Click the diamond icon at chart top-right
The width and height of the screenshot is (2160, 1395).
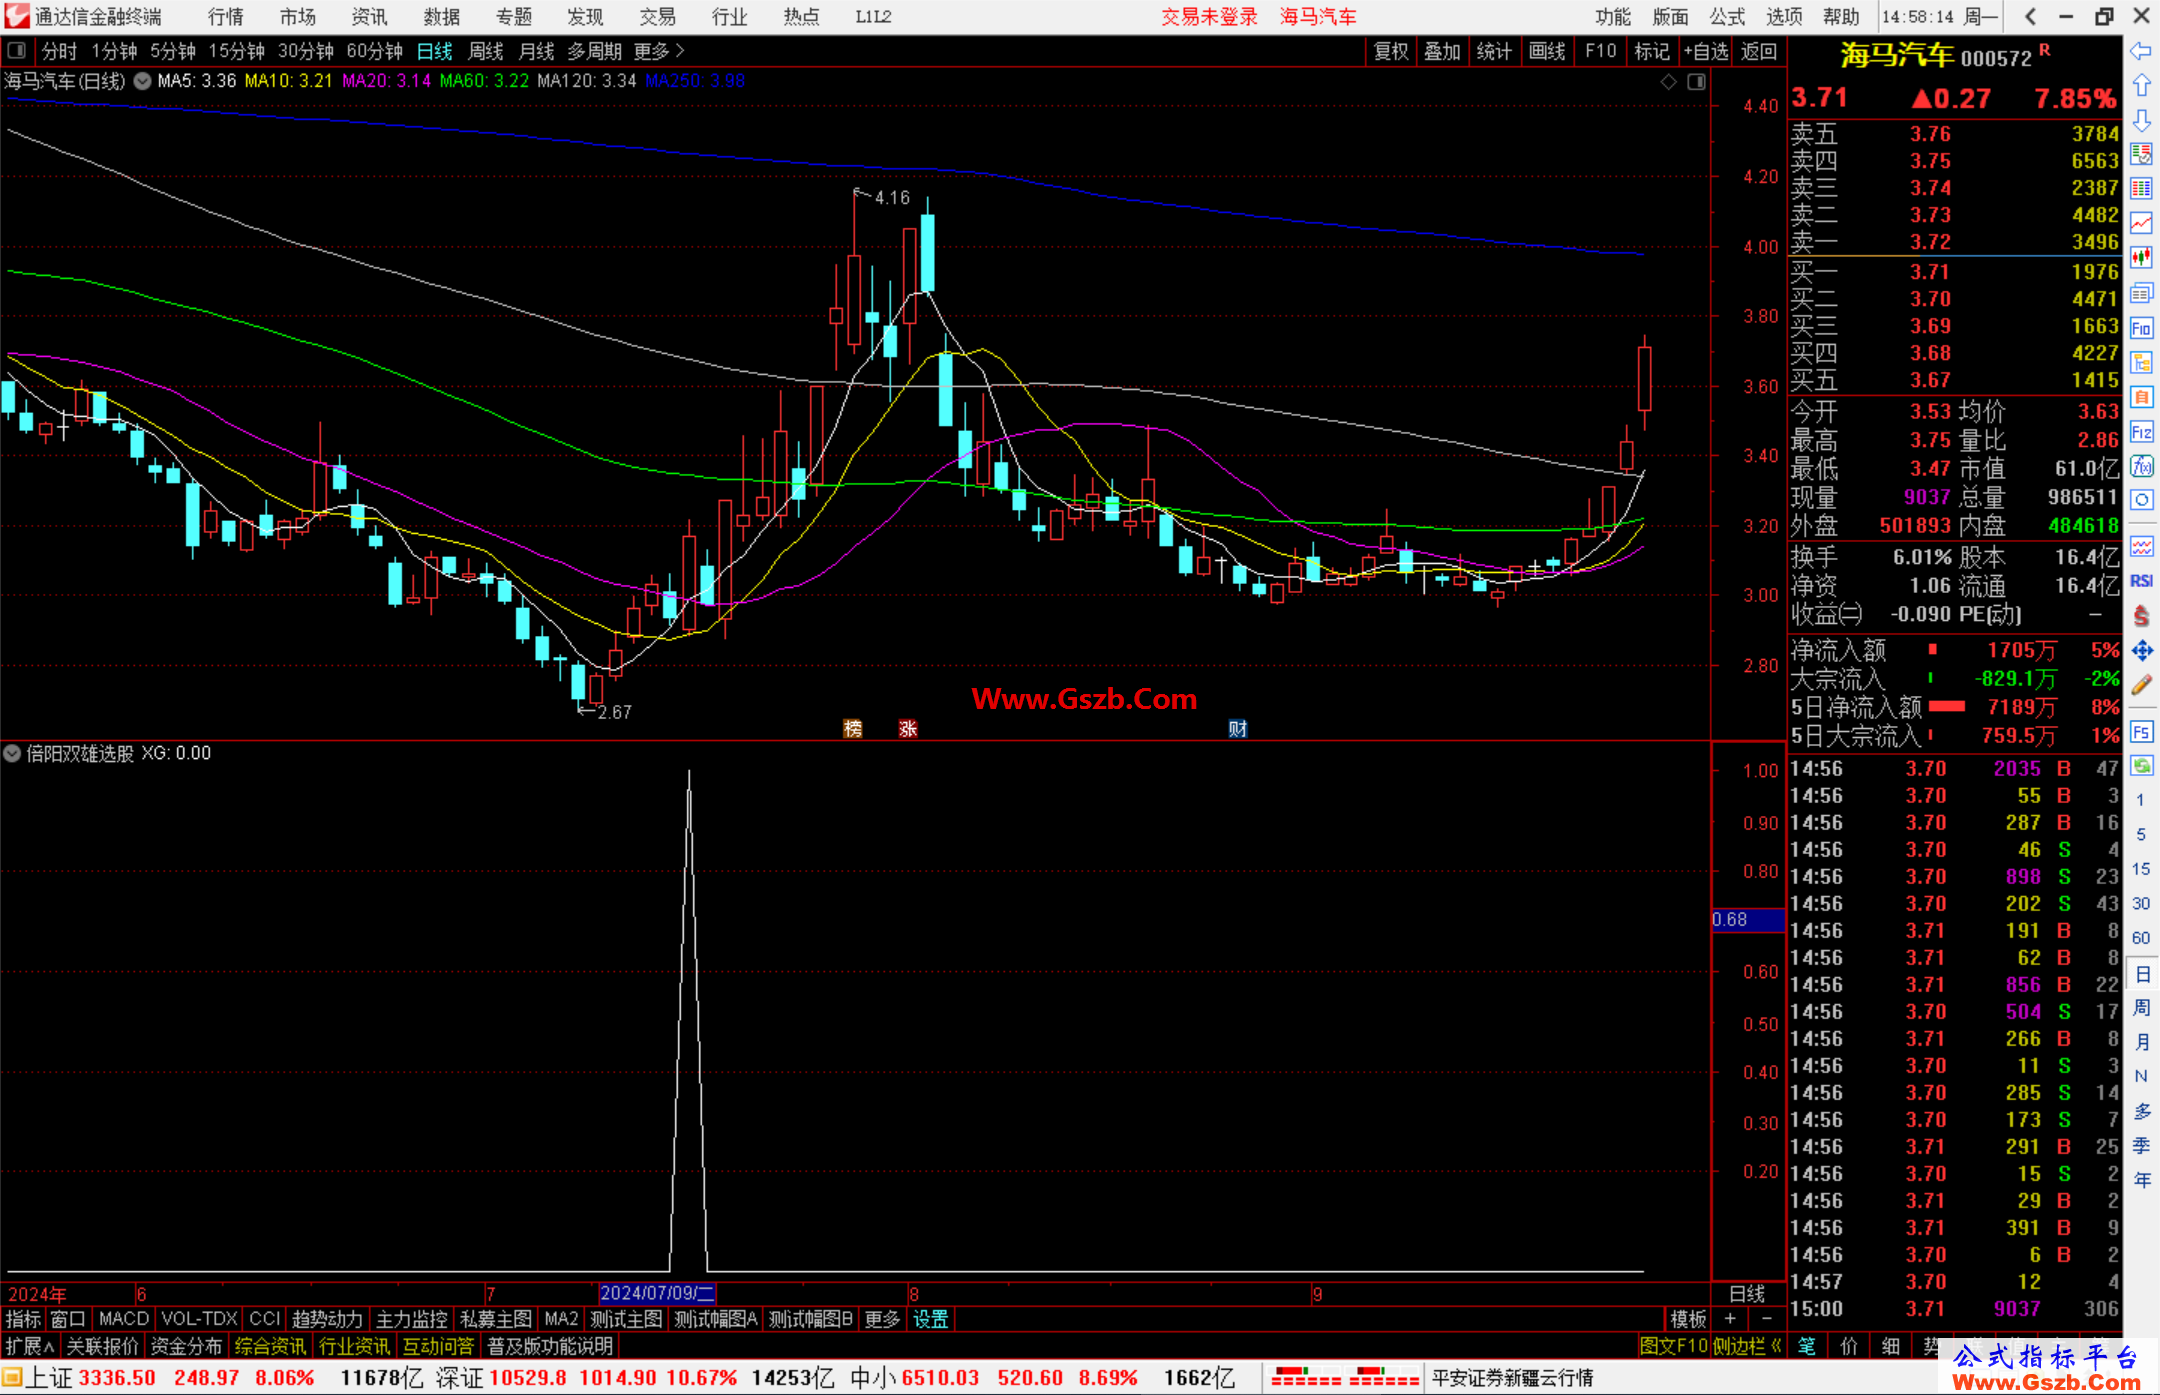coord(1669,82)
